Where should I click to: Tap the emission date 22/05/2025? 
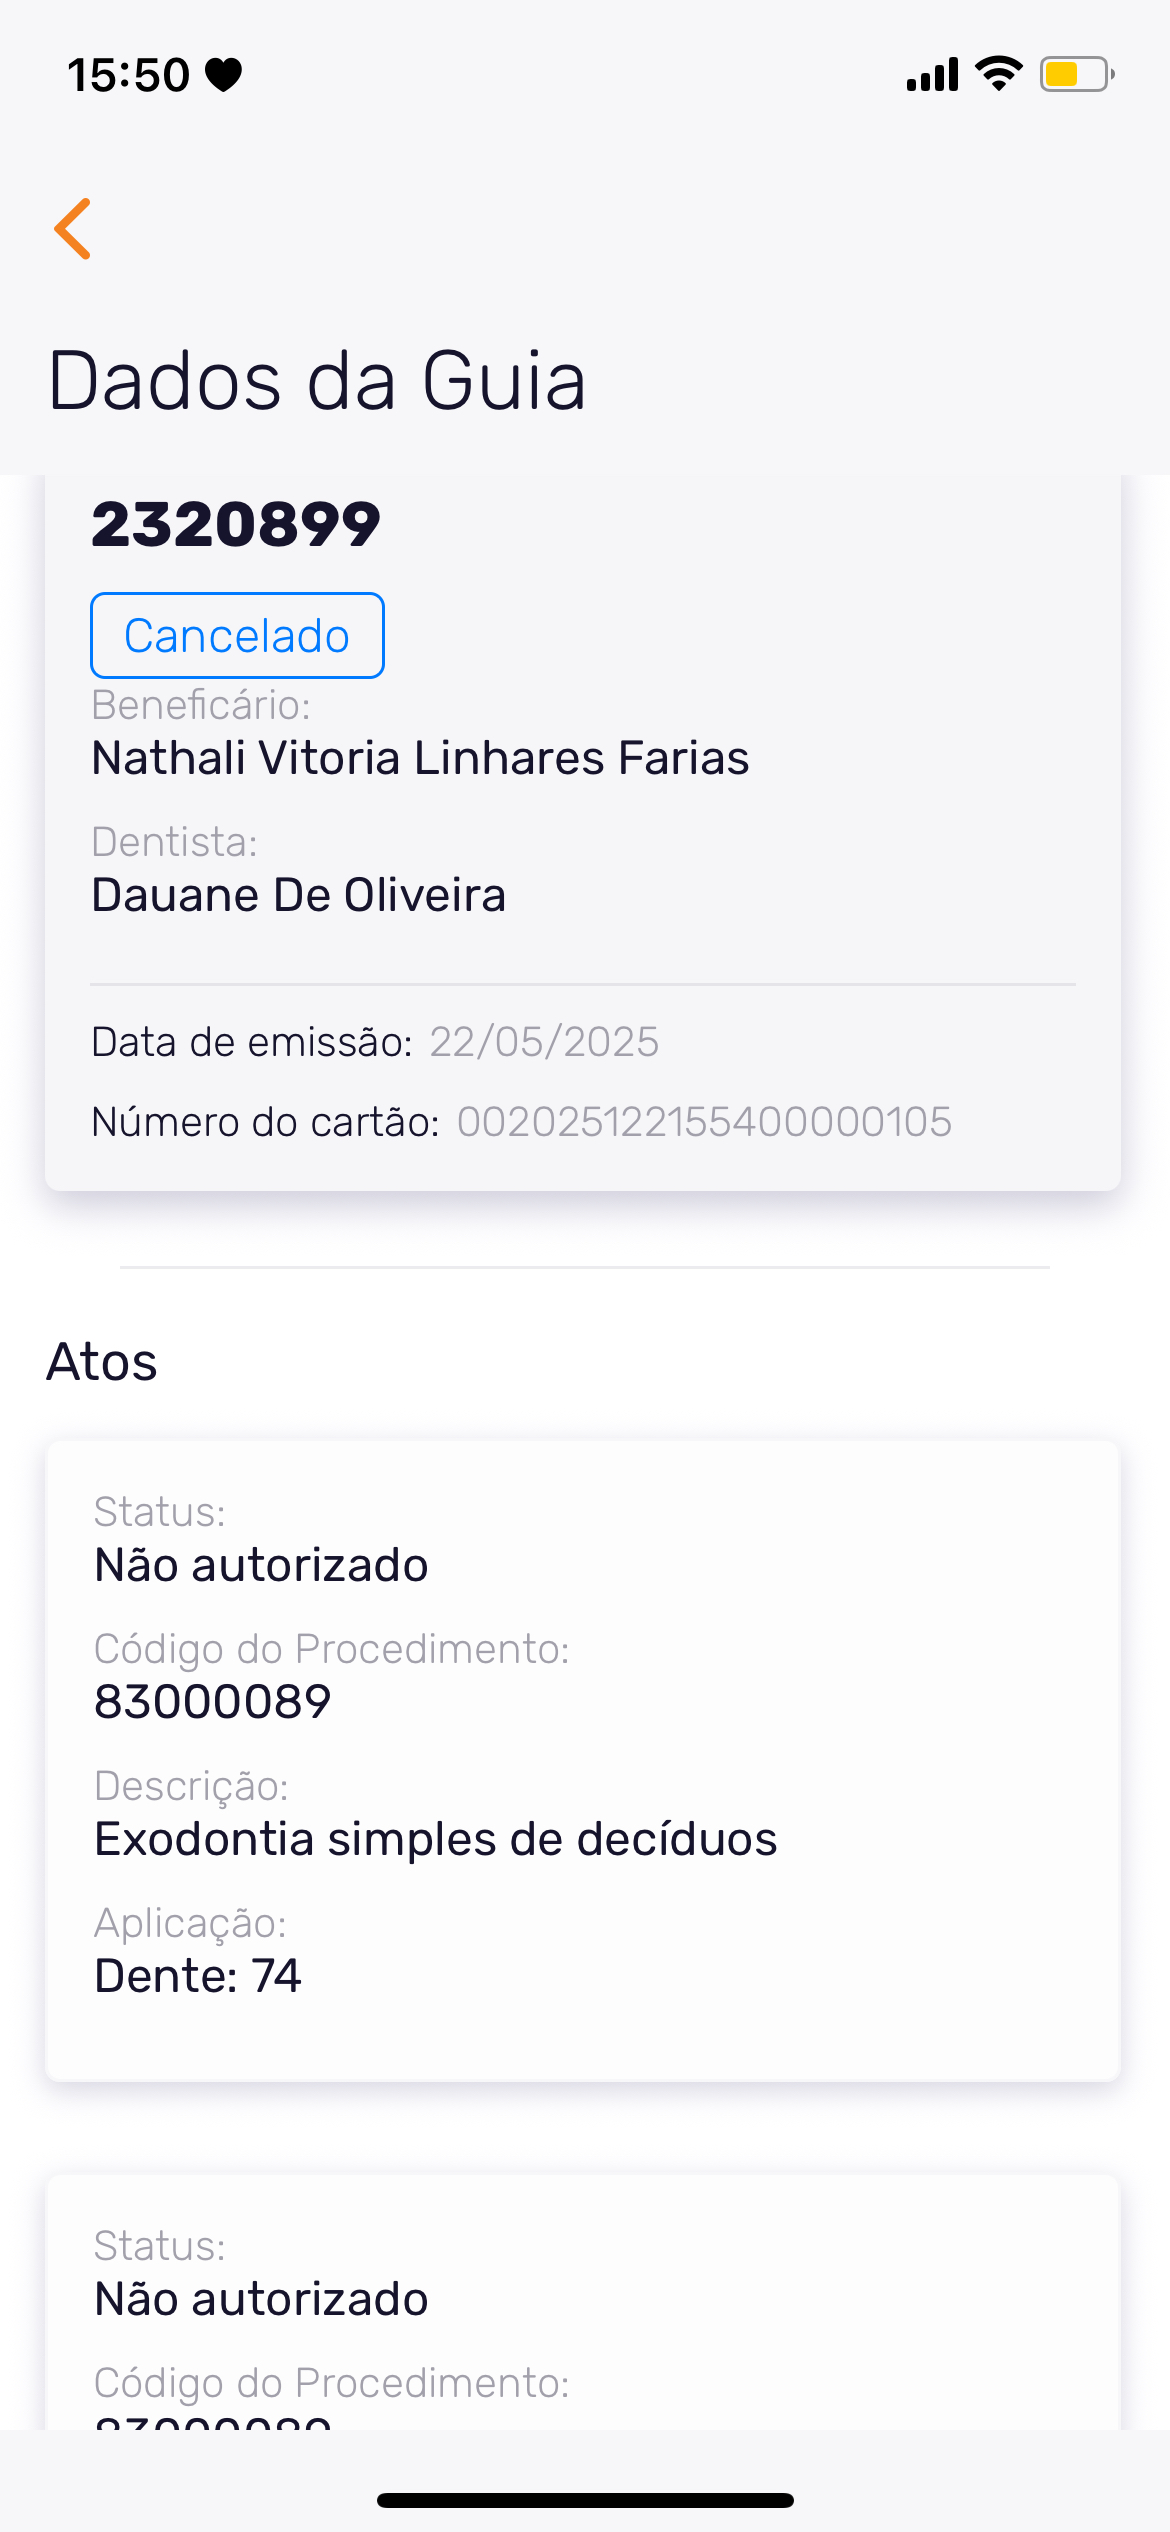[544, 1042]
